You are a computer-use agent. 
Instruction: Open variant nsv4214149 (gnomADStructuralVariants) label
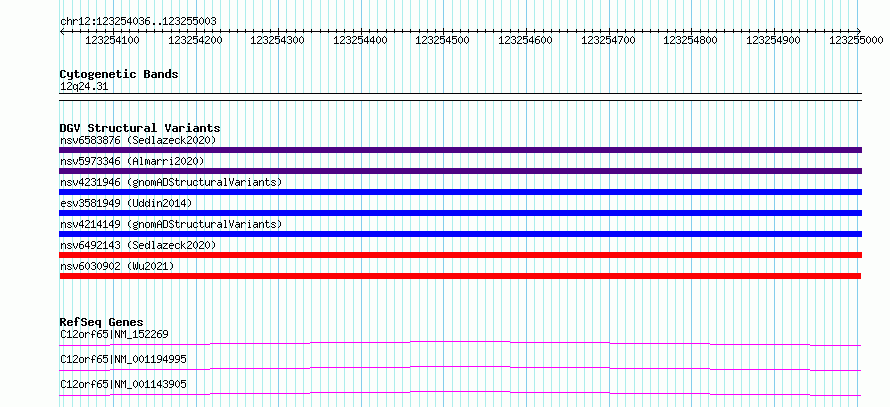(171, 224)
